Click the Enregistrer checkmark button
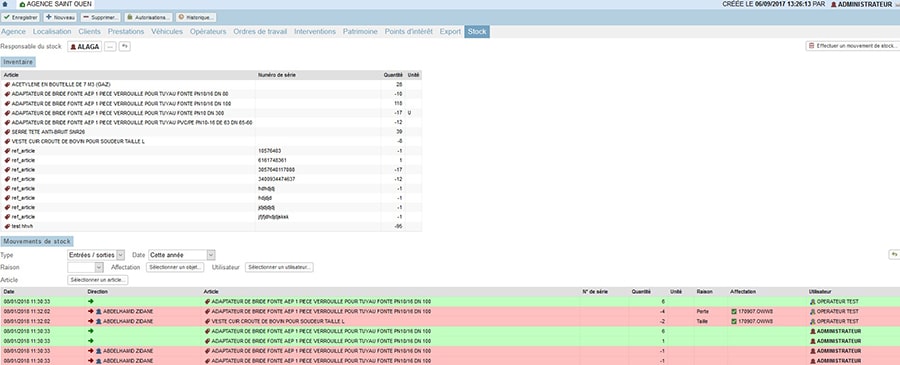 (21, 18)
